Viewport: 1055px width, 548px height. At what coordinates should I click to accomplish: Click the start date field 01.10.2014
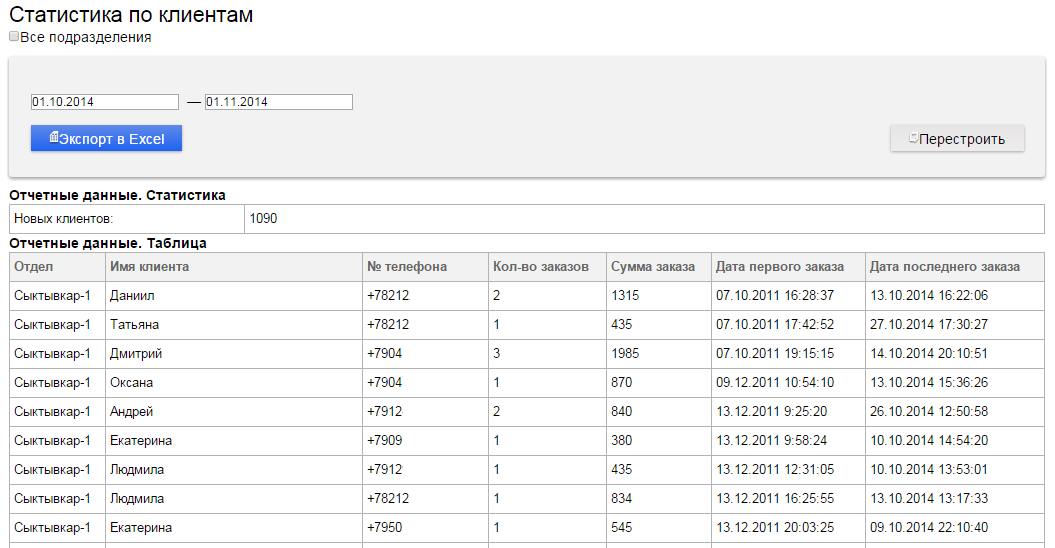point(105,102)
